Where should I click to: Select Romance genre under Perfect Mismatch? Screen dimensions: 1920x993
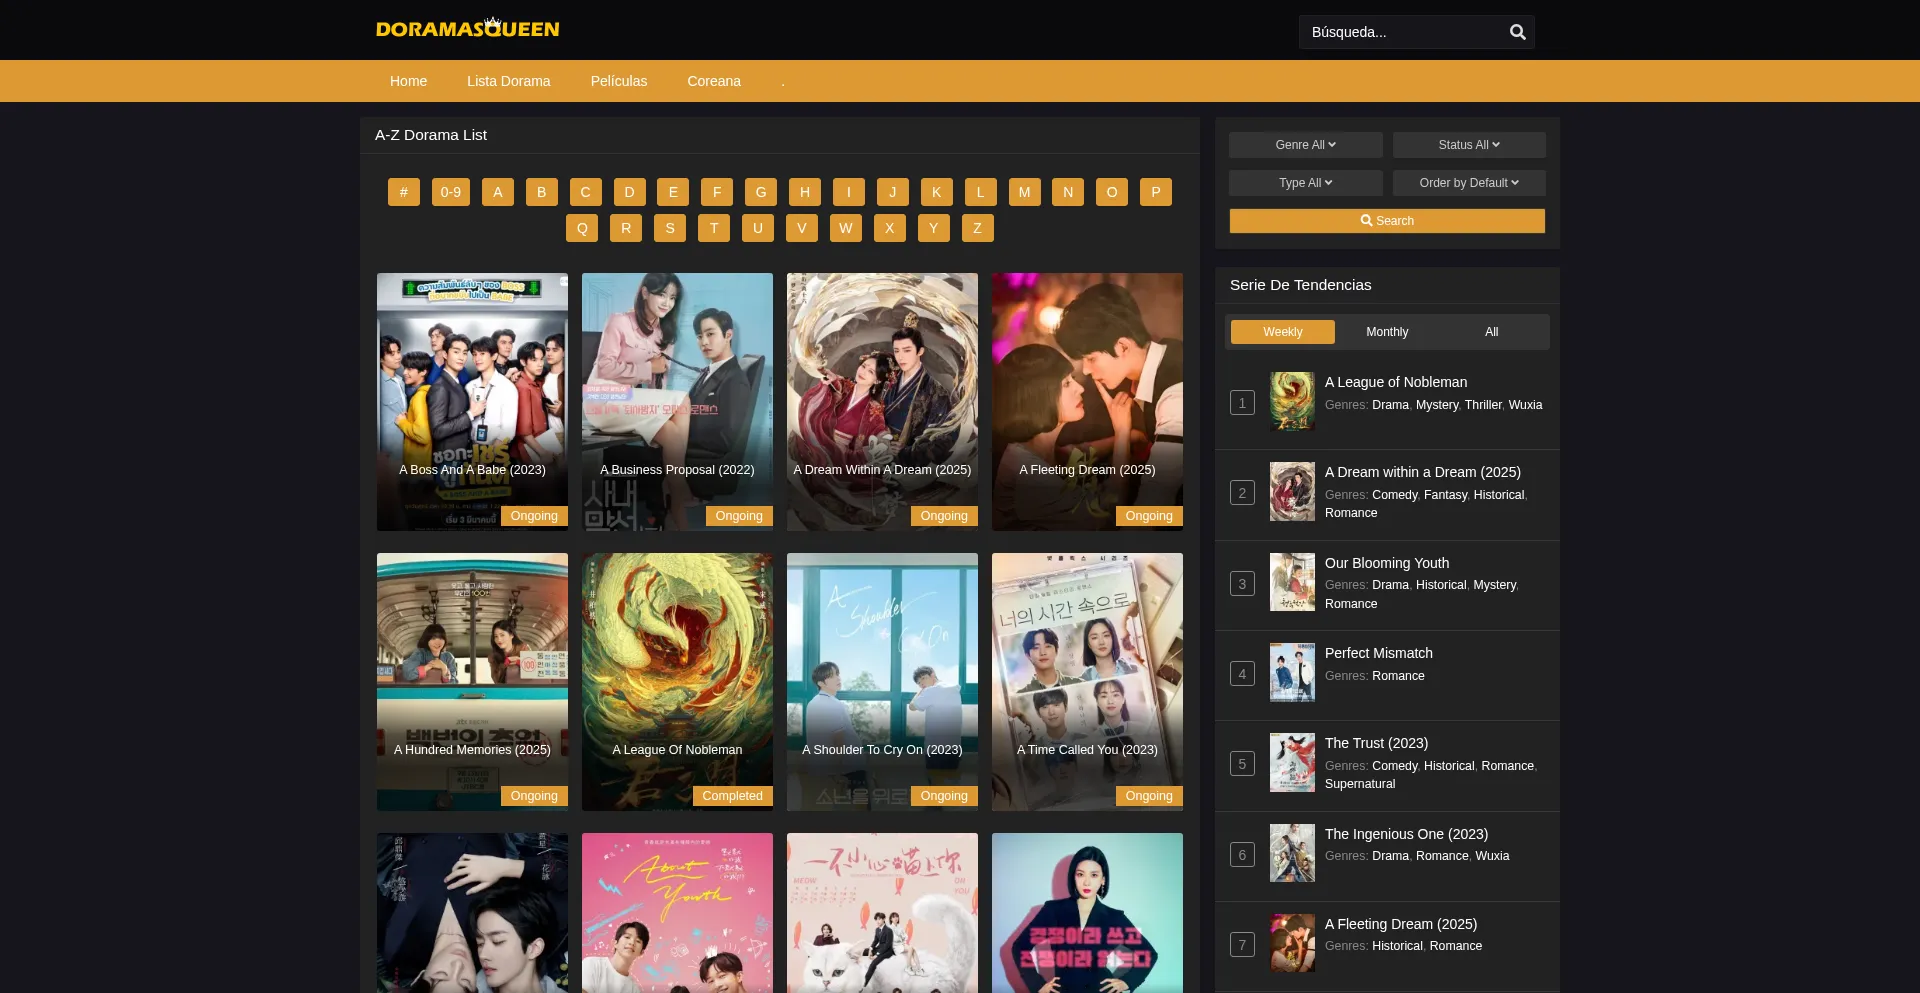coord(1398,676)
